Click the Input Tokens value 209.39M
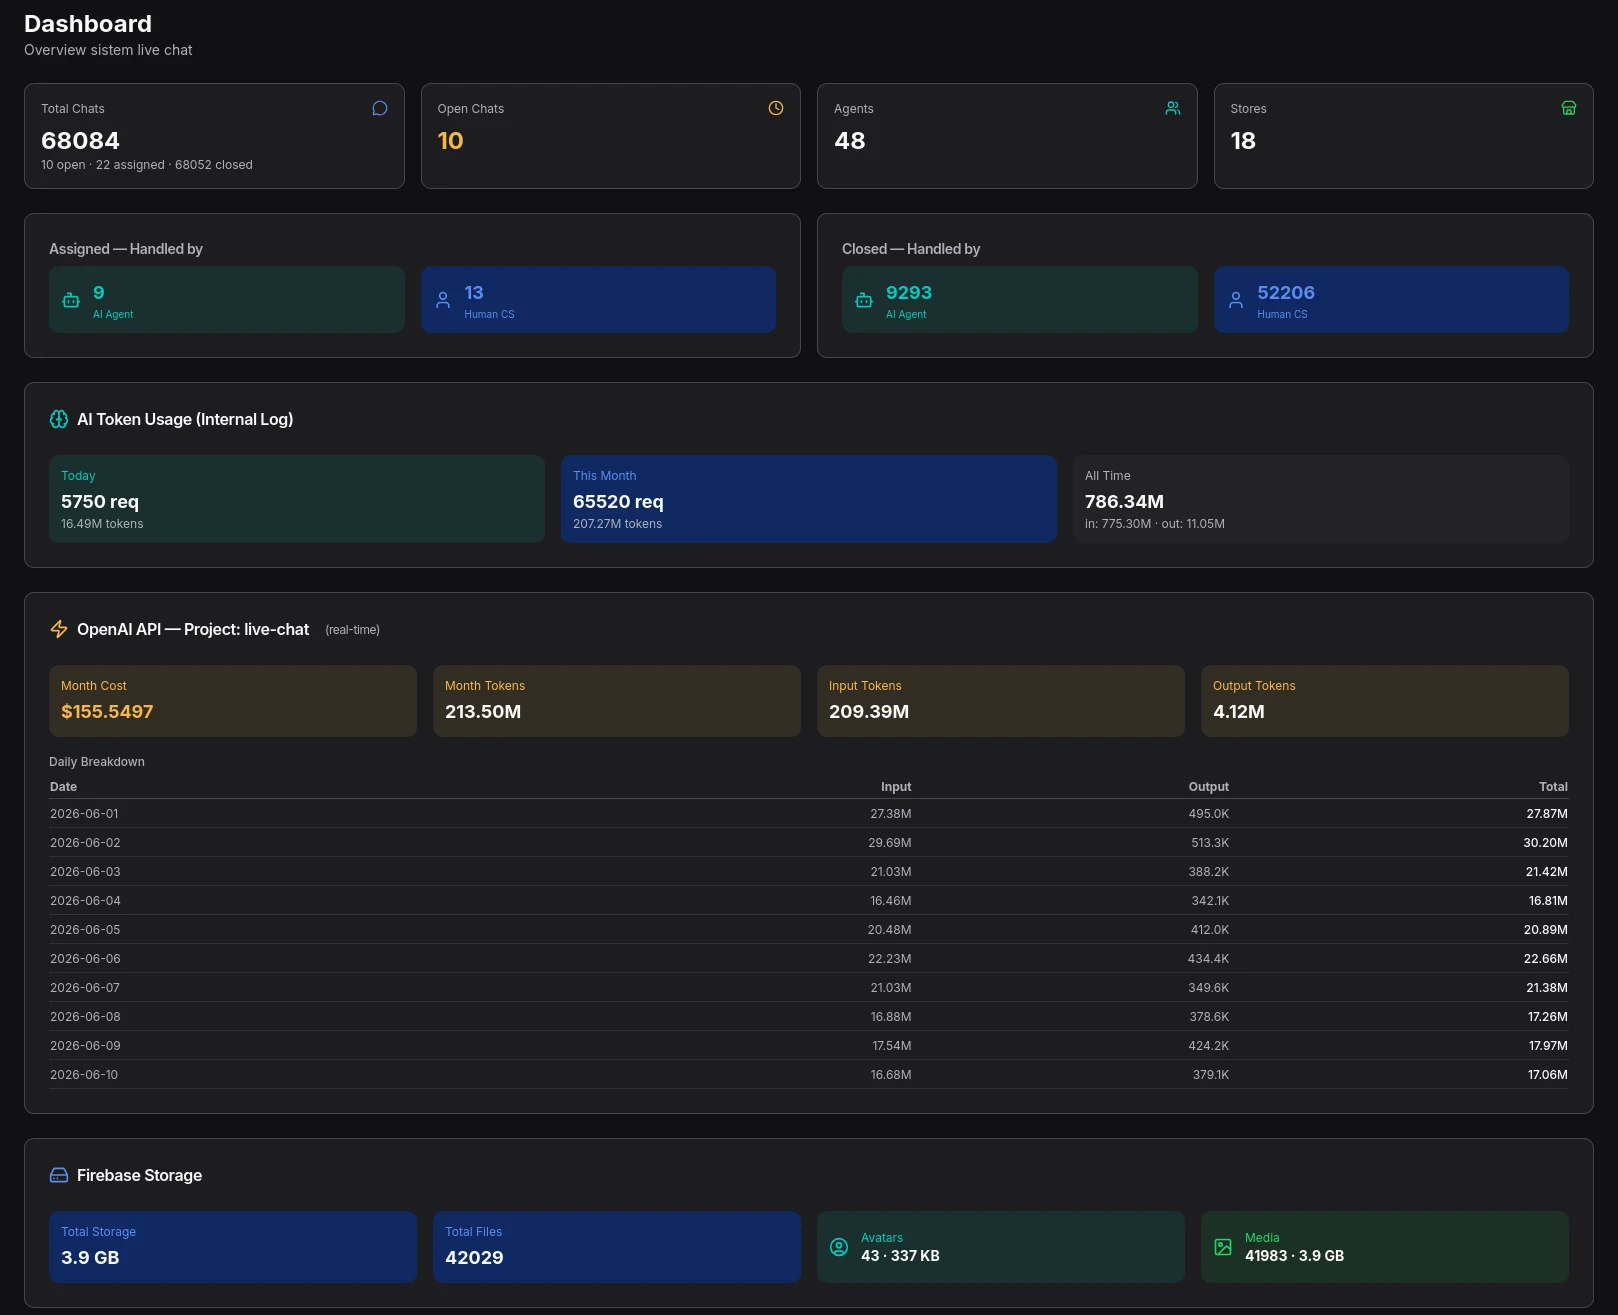The image size is (1618, 1315). click(869, 712)
